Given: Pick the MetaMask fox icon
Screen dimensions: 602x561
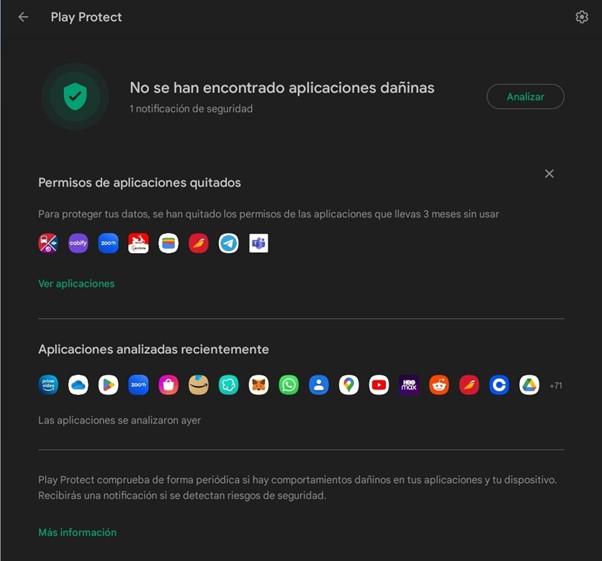Looking at the screenshot, I should click(258, 385).
